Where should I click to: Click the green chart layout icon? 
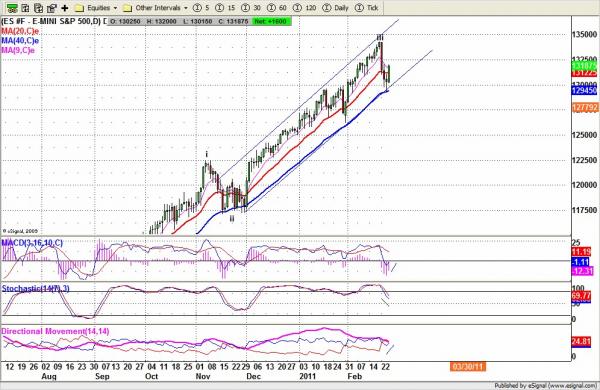pos(12,8)
